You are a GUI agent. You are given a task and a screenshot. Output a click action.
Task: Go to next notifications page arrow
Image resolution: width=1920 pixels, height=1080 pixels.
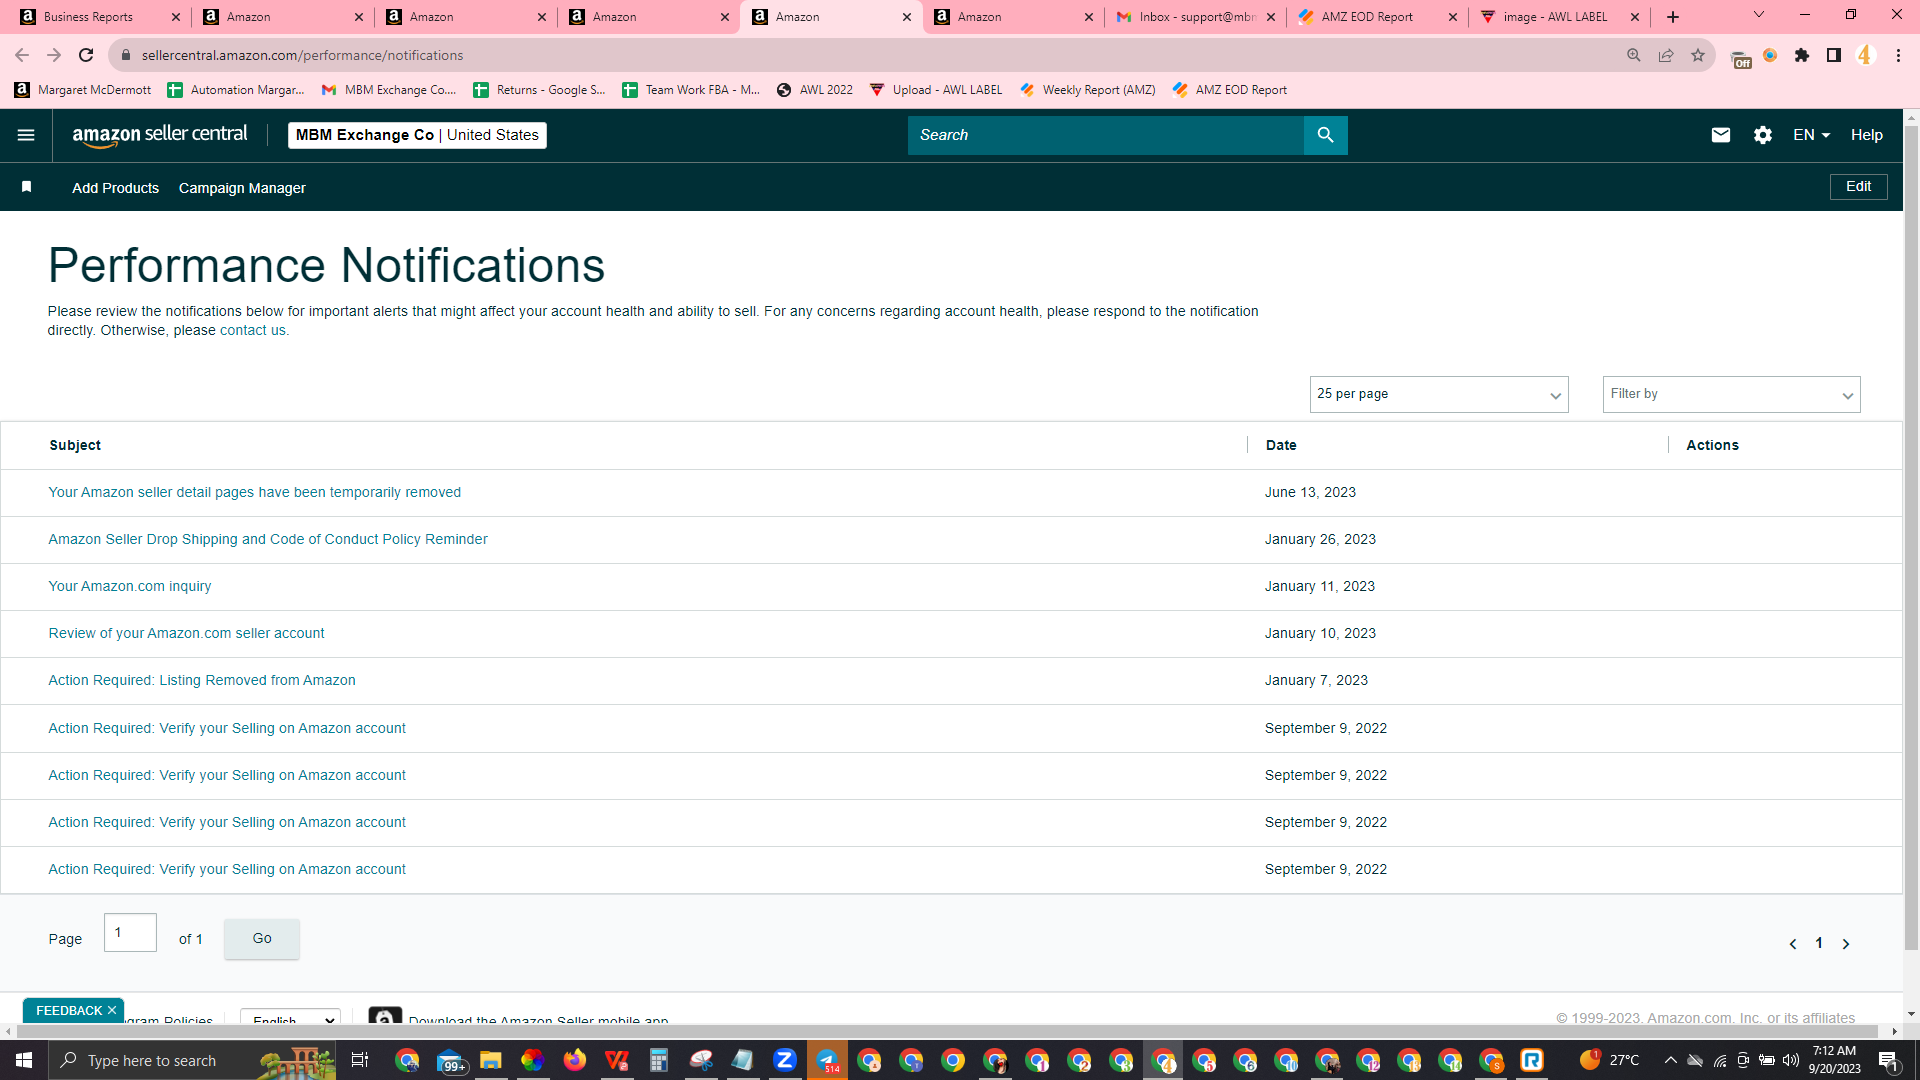coord(1846,944)
